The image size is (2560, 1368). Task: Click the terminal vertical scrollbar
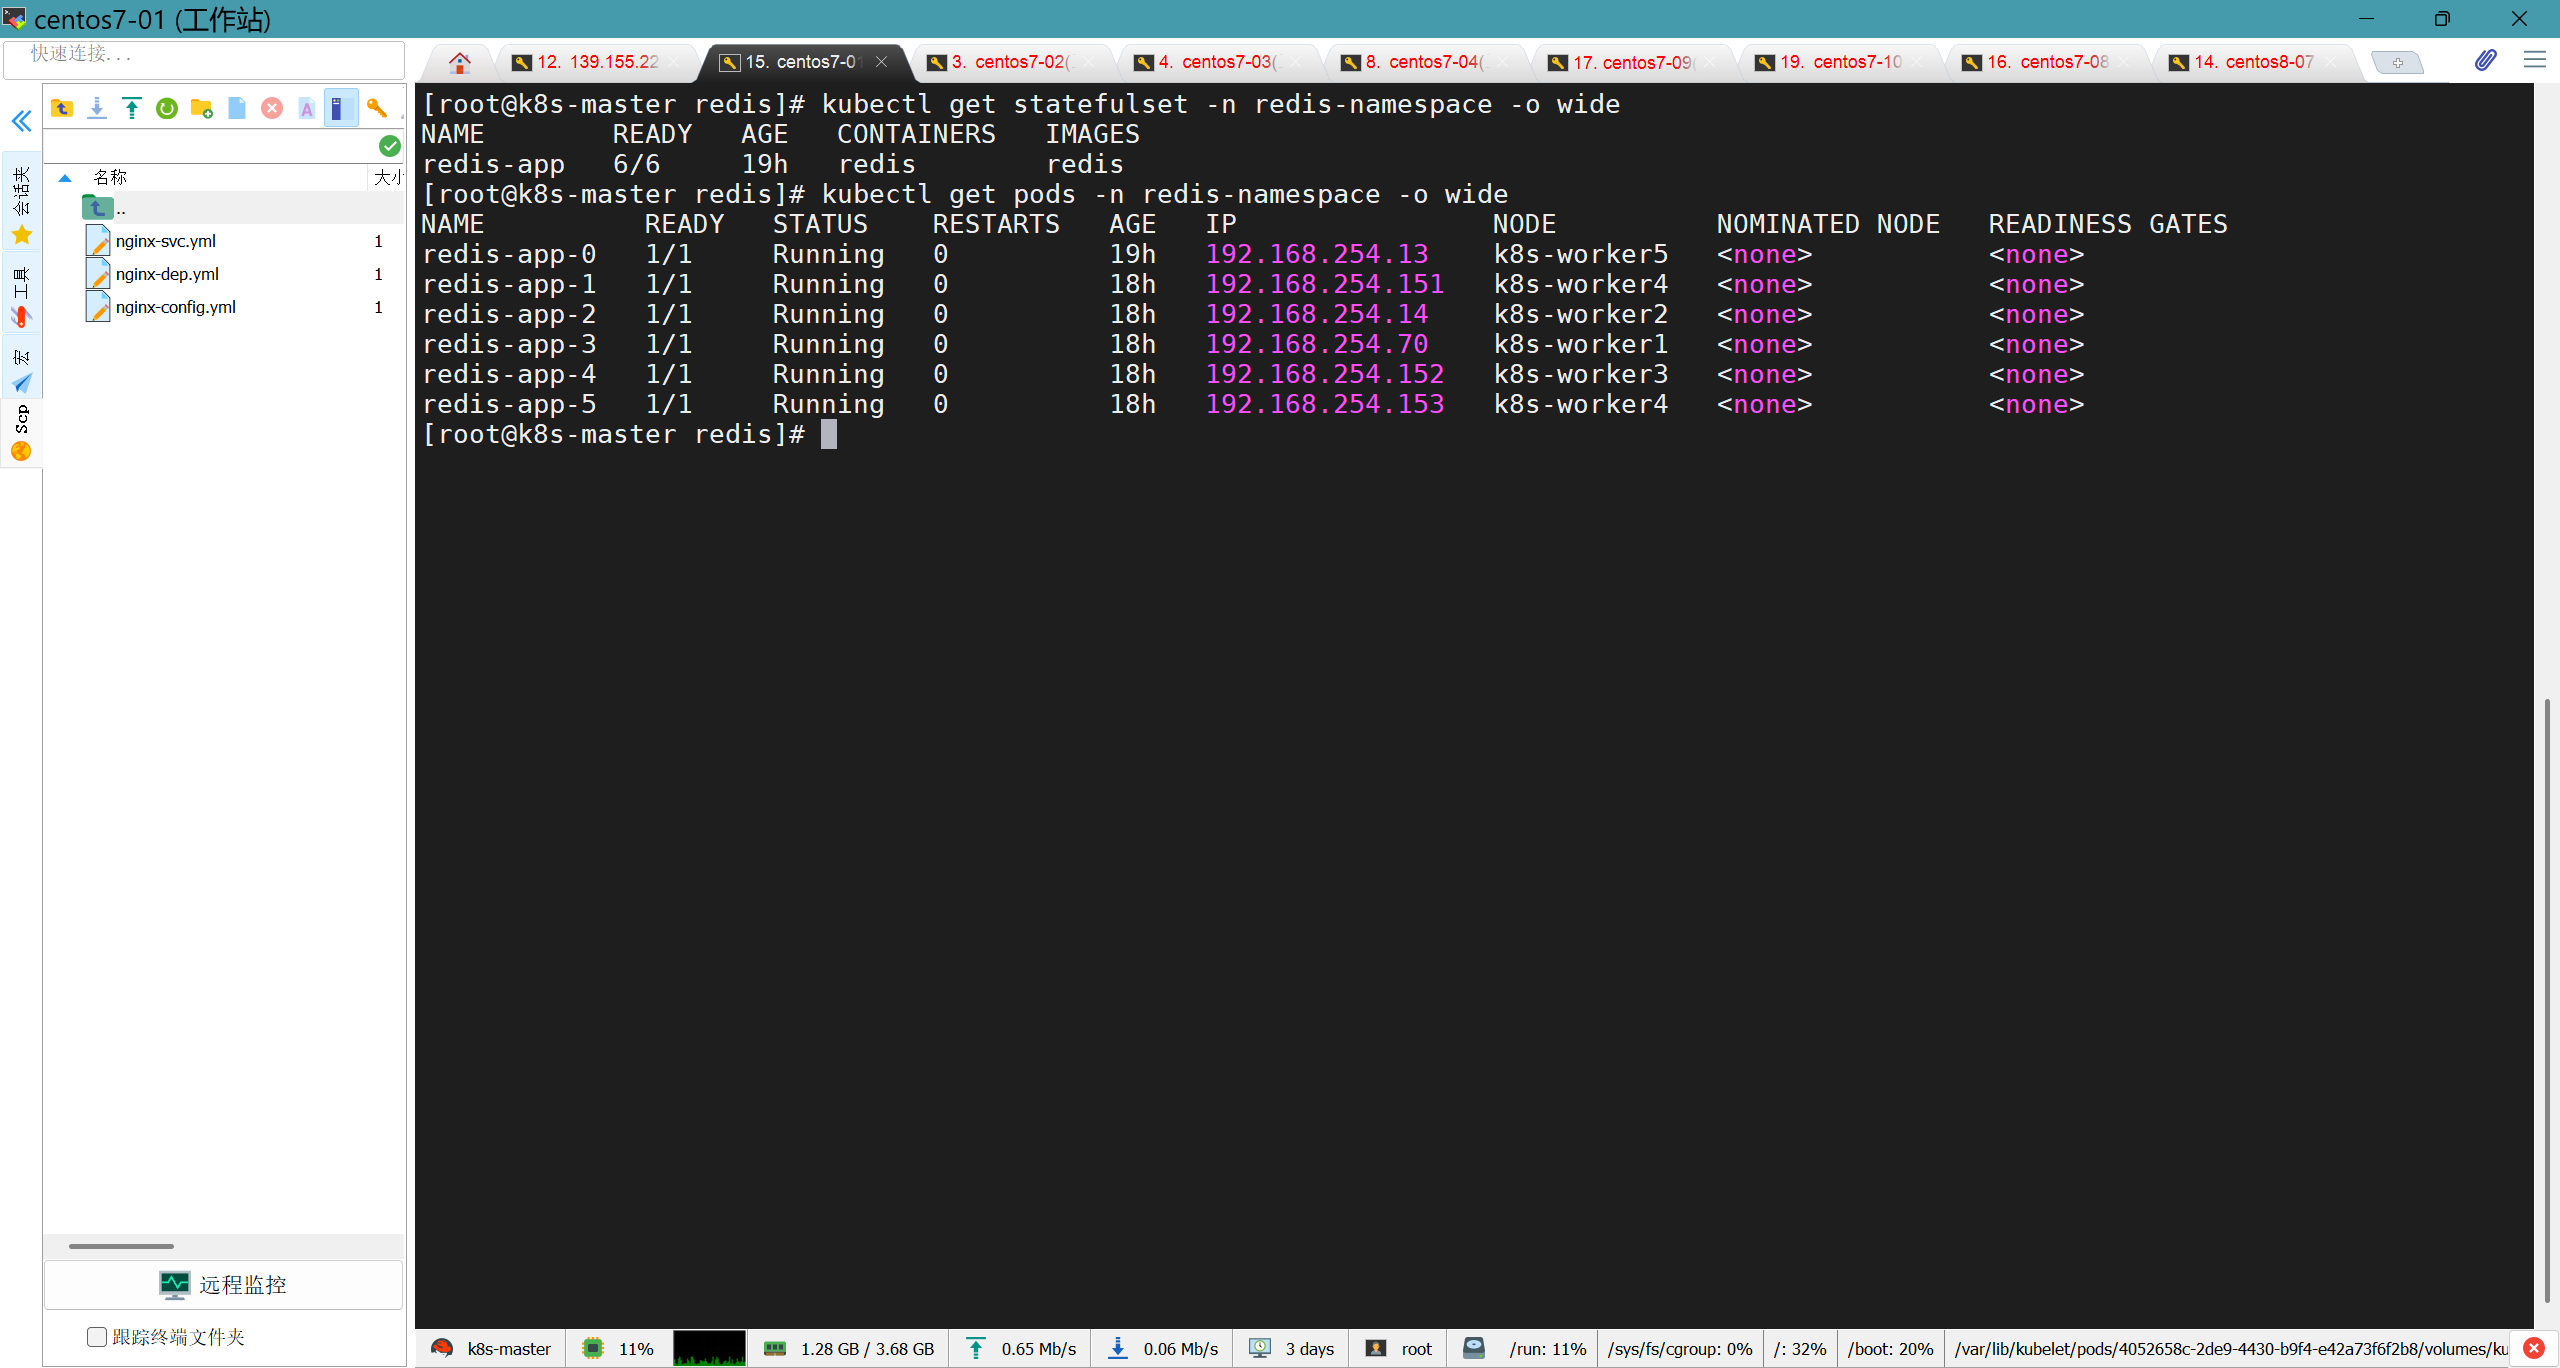coord(2546,1000)
